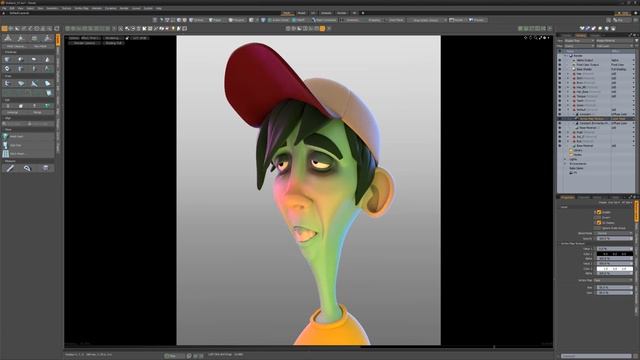Screen dimensions: 640x360
Task: Click the cylinder-shaped icon in bottom tool row
Action: 45,168
